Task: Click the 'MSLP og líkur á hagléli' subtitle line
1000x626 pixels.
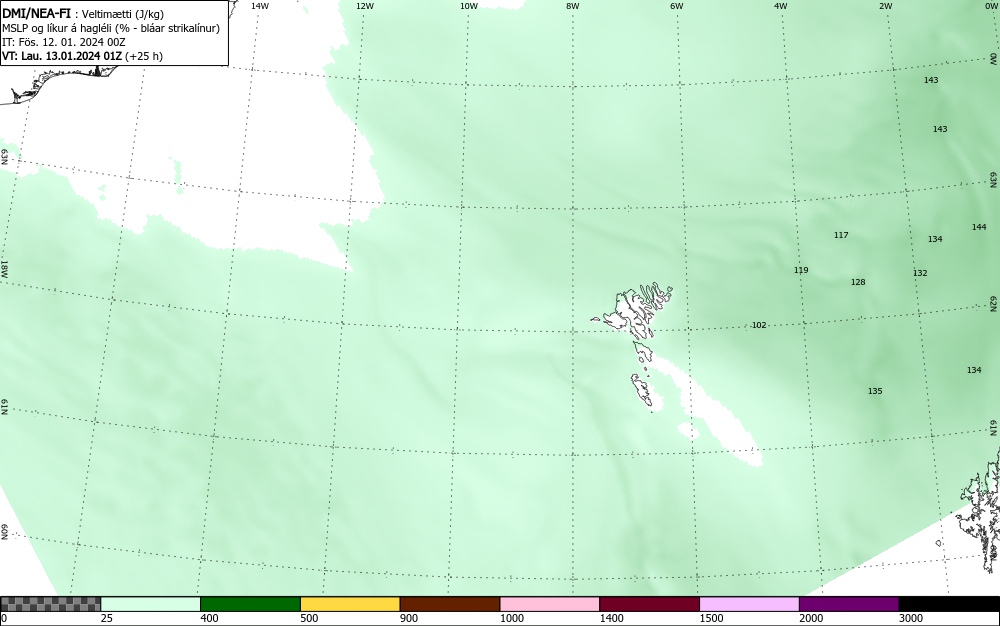Action: click(x=111, y=29)
